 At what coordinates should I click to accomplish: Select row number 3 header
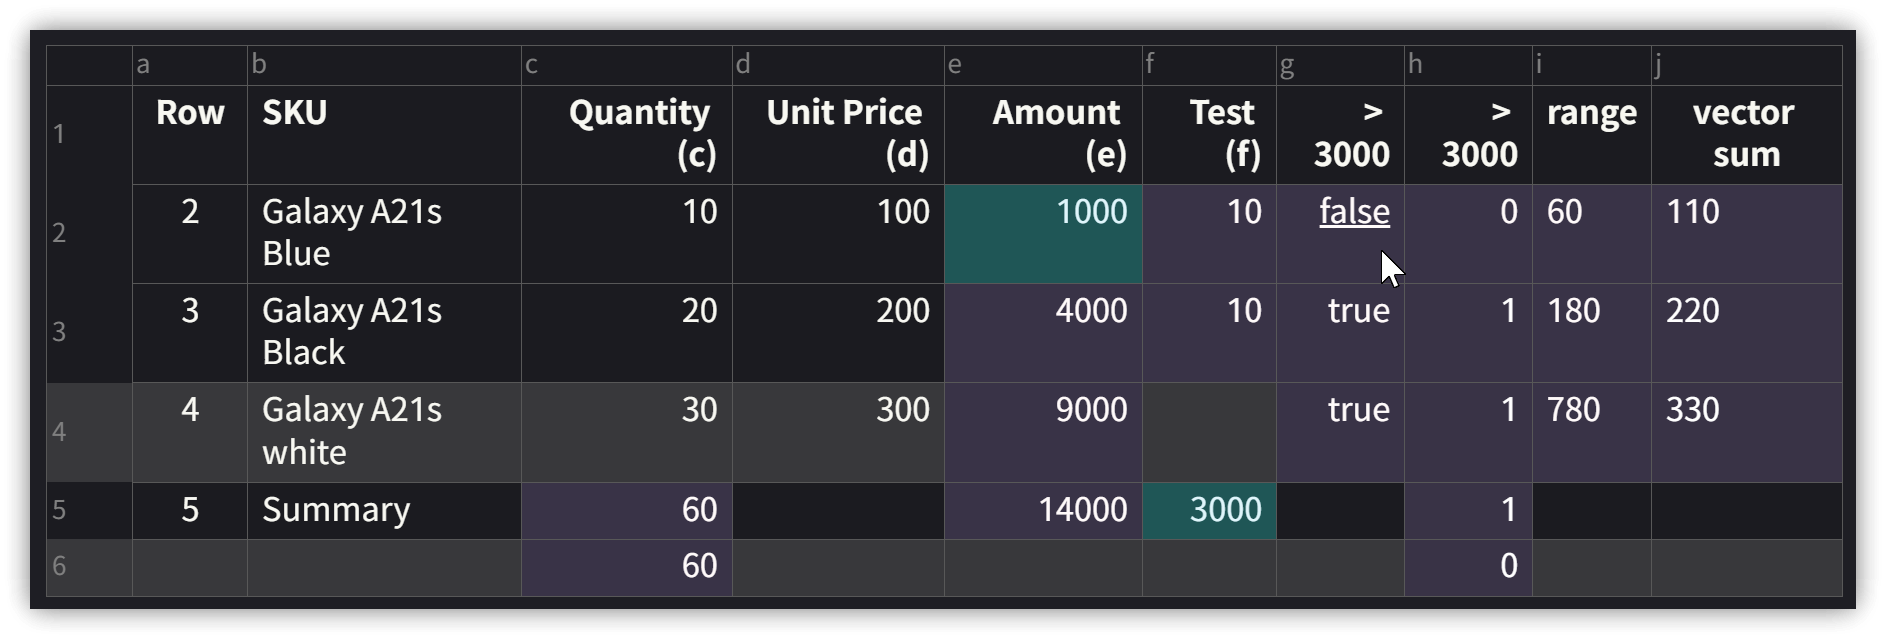coord(89,333)
